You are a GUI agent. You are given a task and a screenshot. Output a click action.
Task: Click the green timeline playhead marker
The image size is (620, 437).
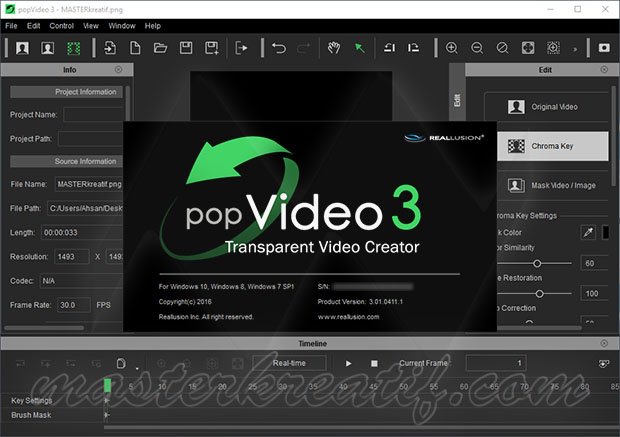(x=107, y=386)
